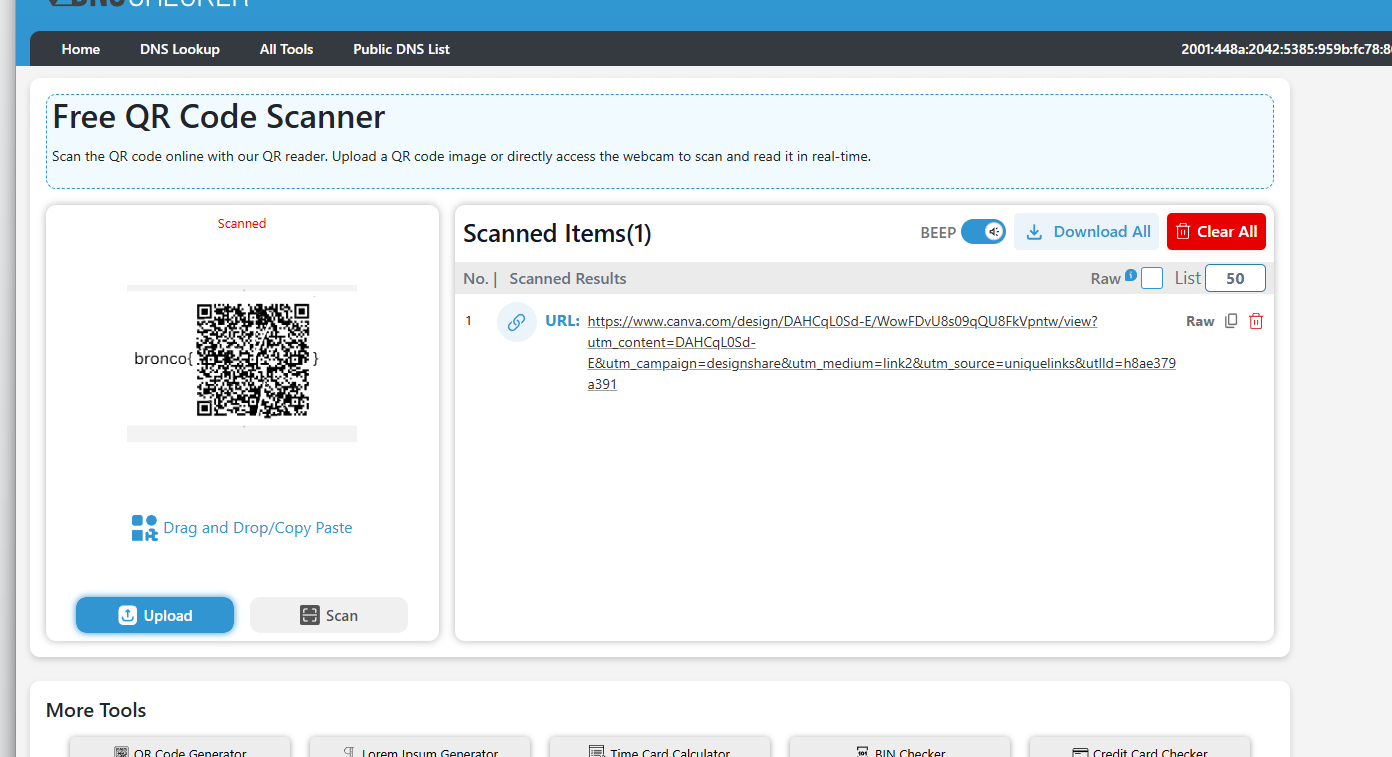
Task: Click the red "Scanned" status text
Action: (x=242, y=223)
